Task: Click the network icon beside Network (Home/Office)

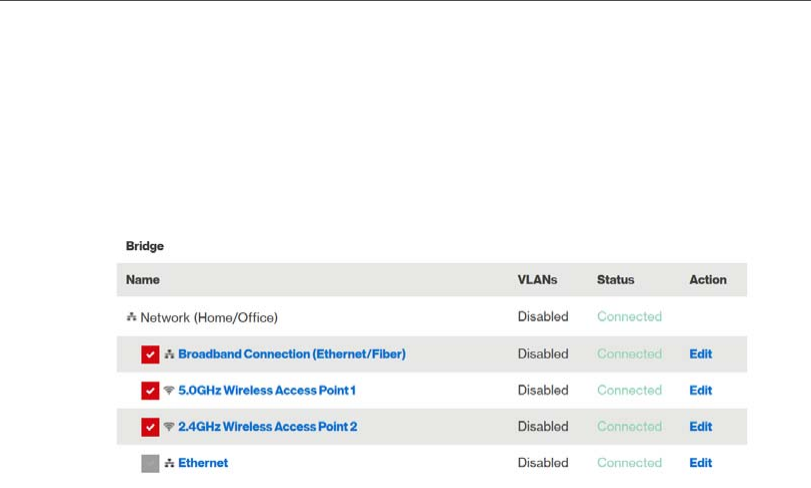Action: coord(131,317)
